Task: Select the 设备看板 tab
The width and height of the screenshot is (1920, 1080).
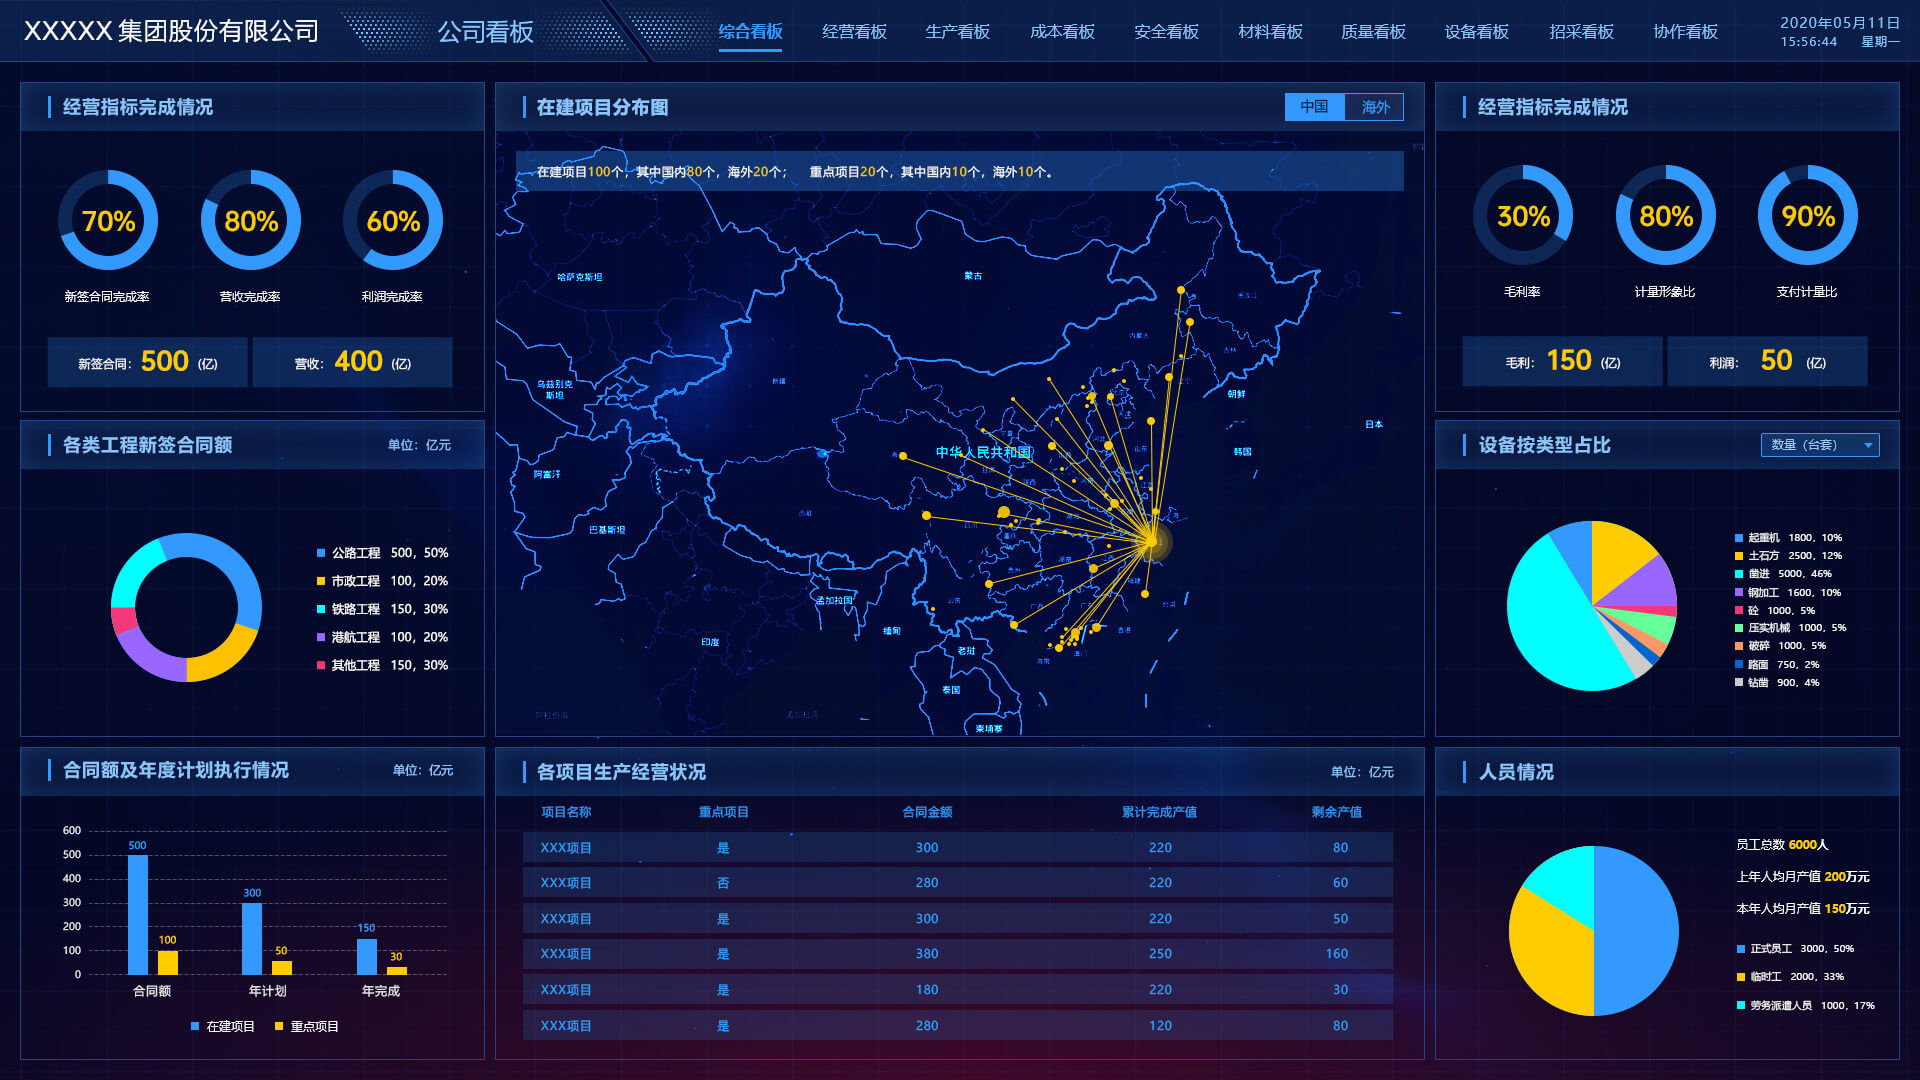Action: click(1476, 32)
